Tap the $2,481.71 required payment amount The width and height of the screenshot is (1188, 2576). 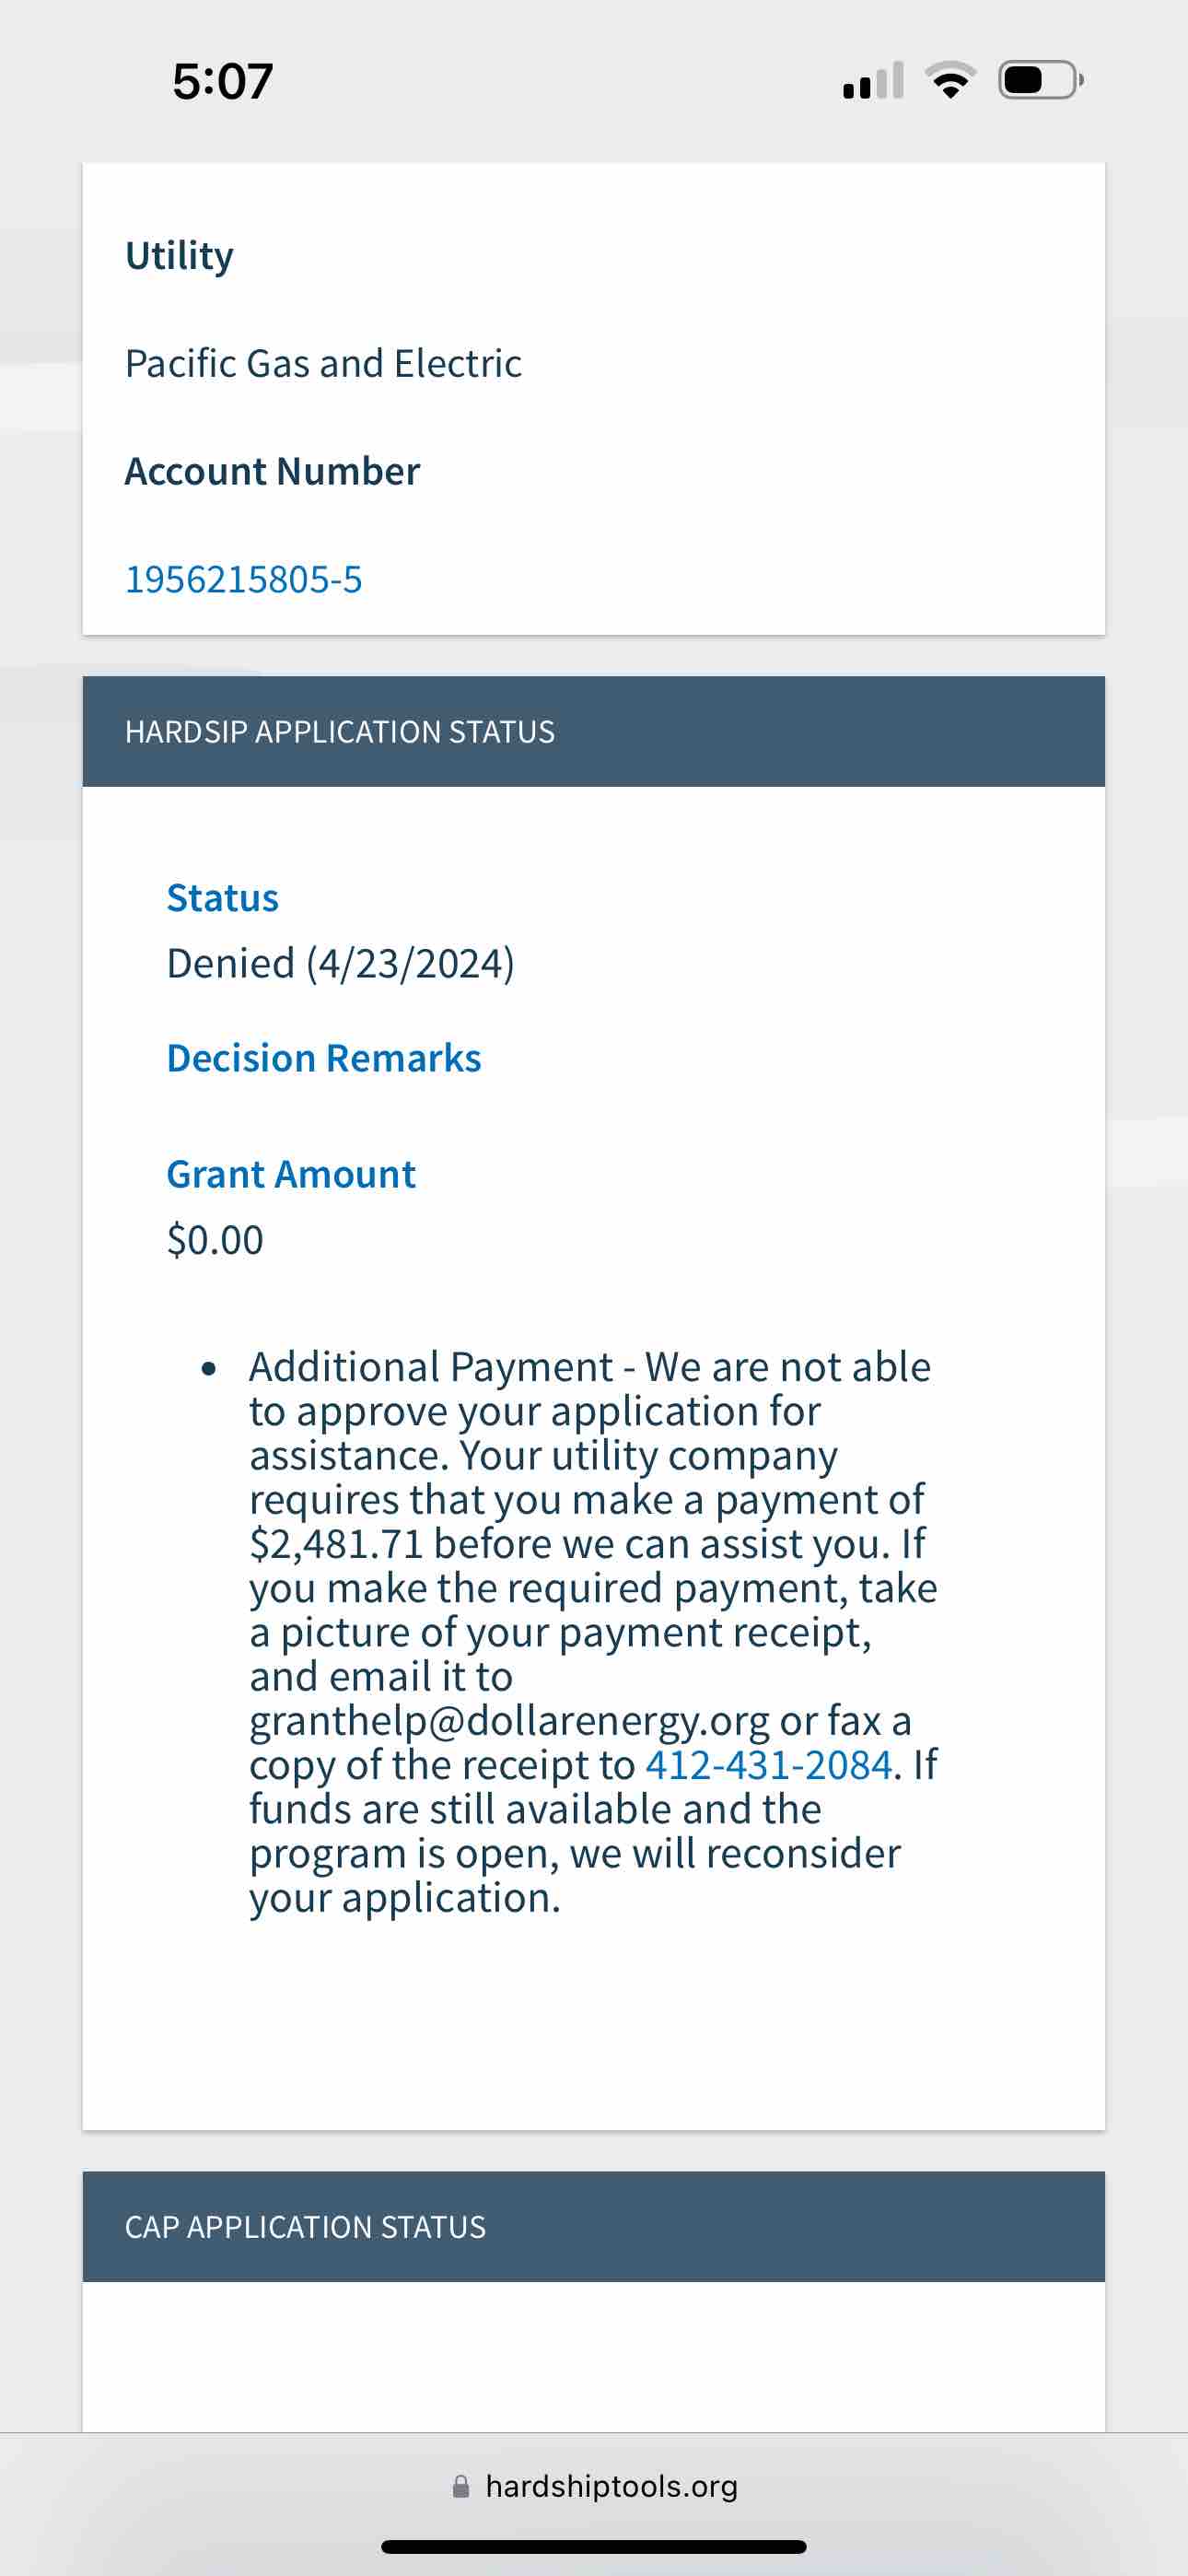click(x=336, y=1544)
